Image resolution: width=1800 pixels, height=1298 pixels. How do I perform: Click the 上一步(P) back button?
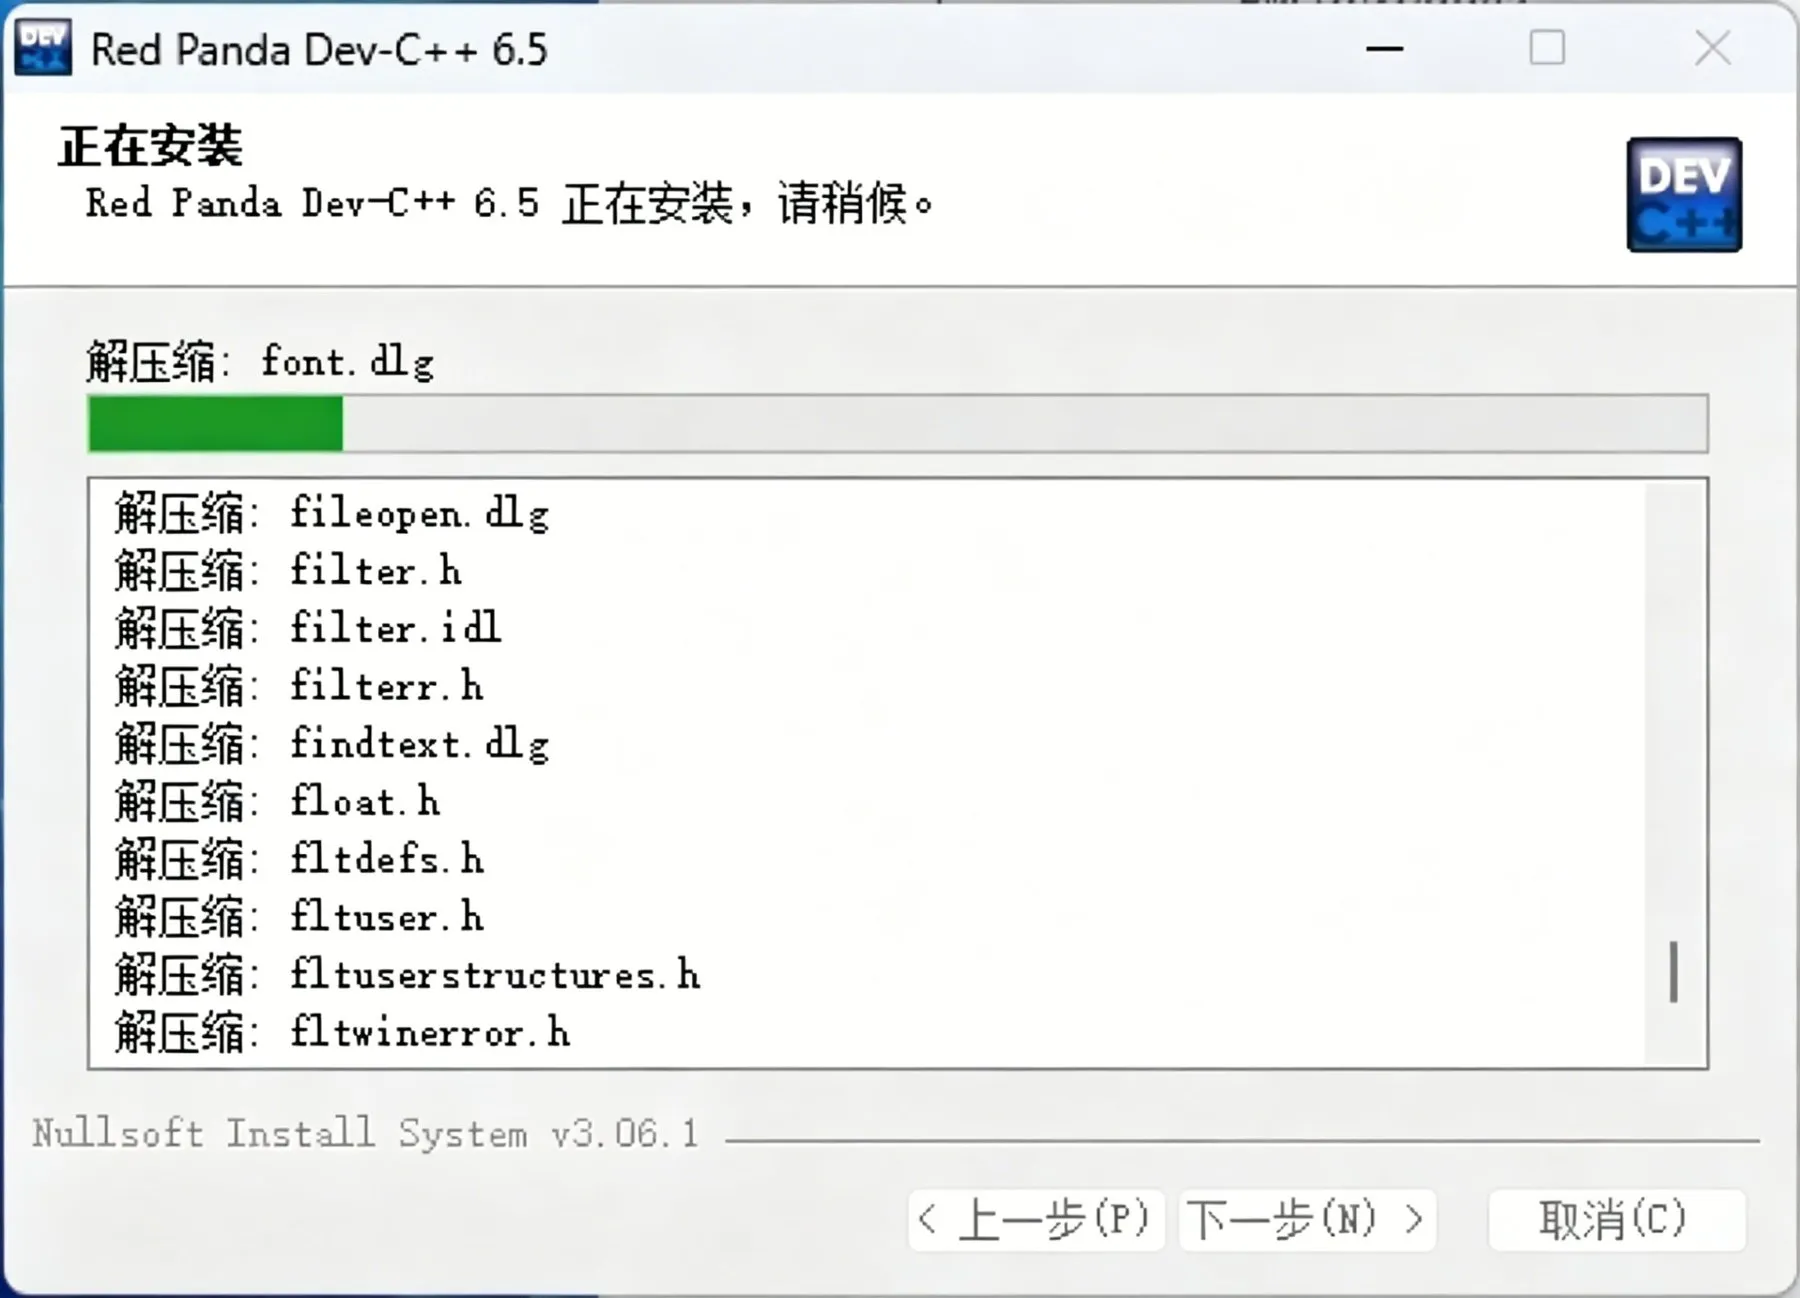[x=1036, y=1220]
